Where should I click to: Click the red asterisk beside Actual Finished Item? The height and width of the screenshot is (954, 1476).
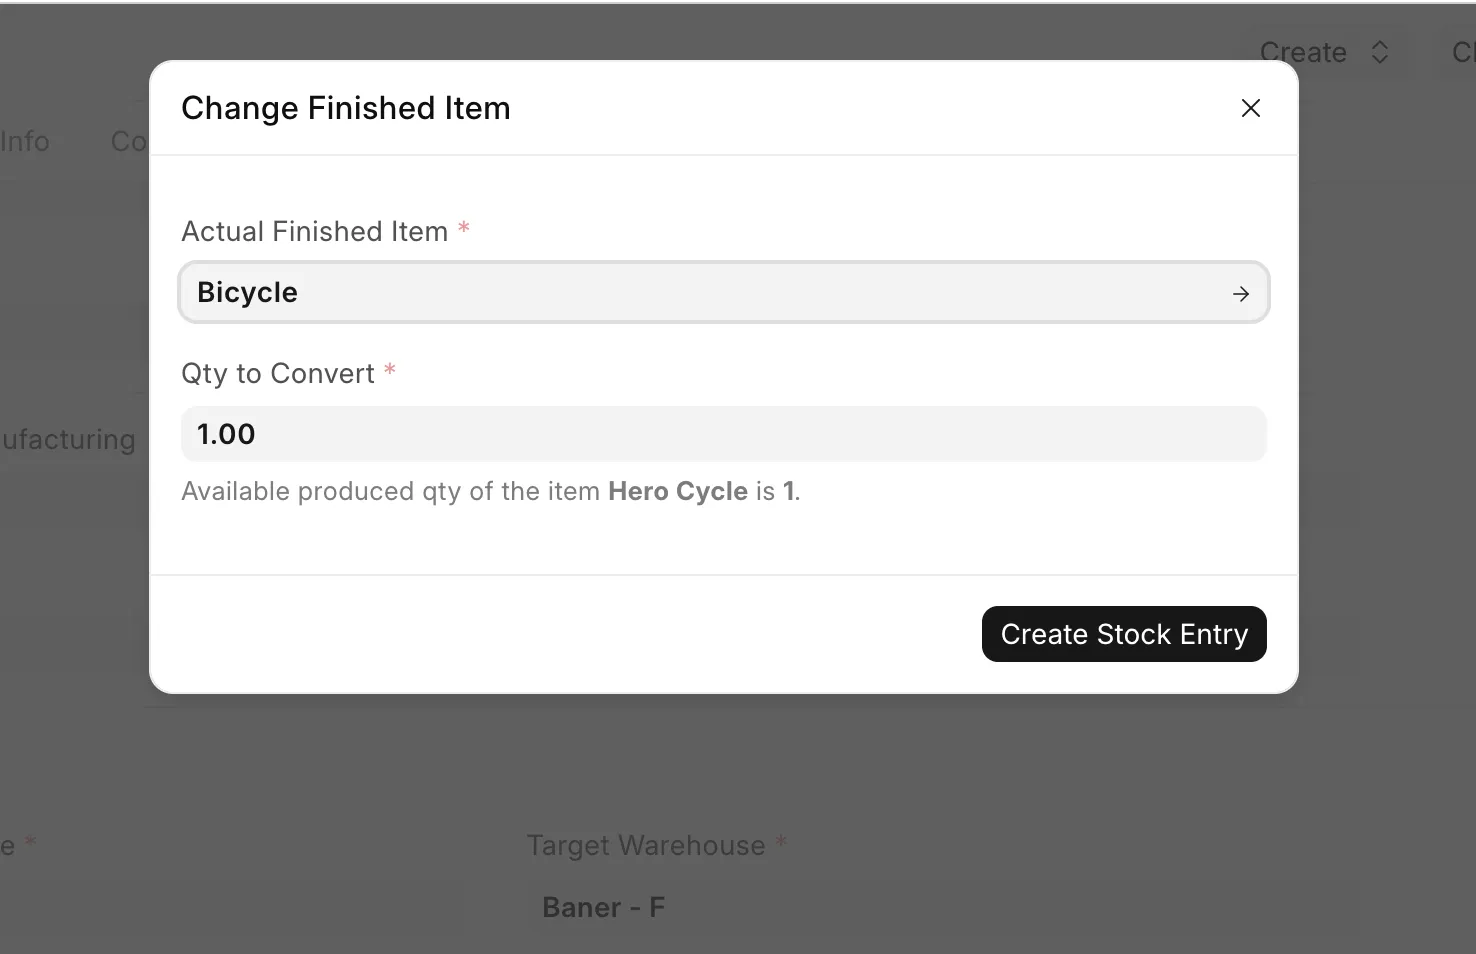click(464, 228)
